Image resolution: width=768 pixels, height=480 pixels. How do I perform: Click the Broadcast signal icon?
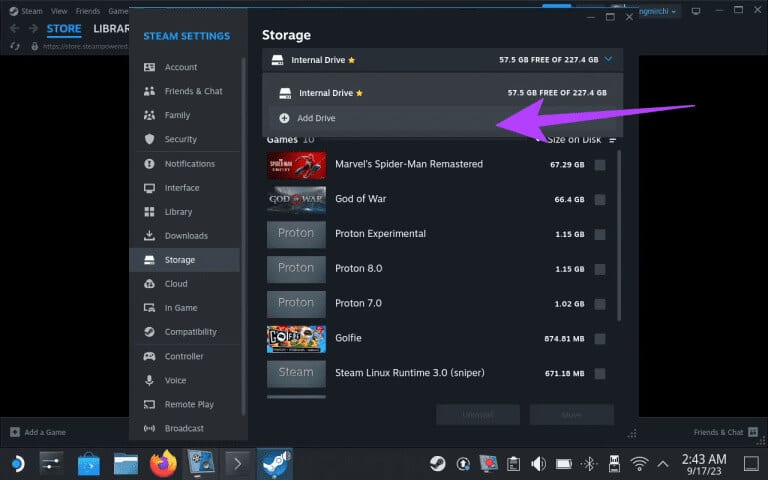tap(149, 428)
